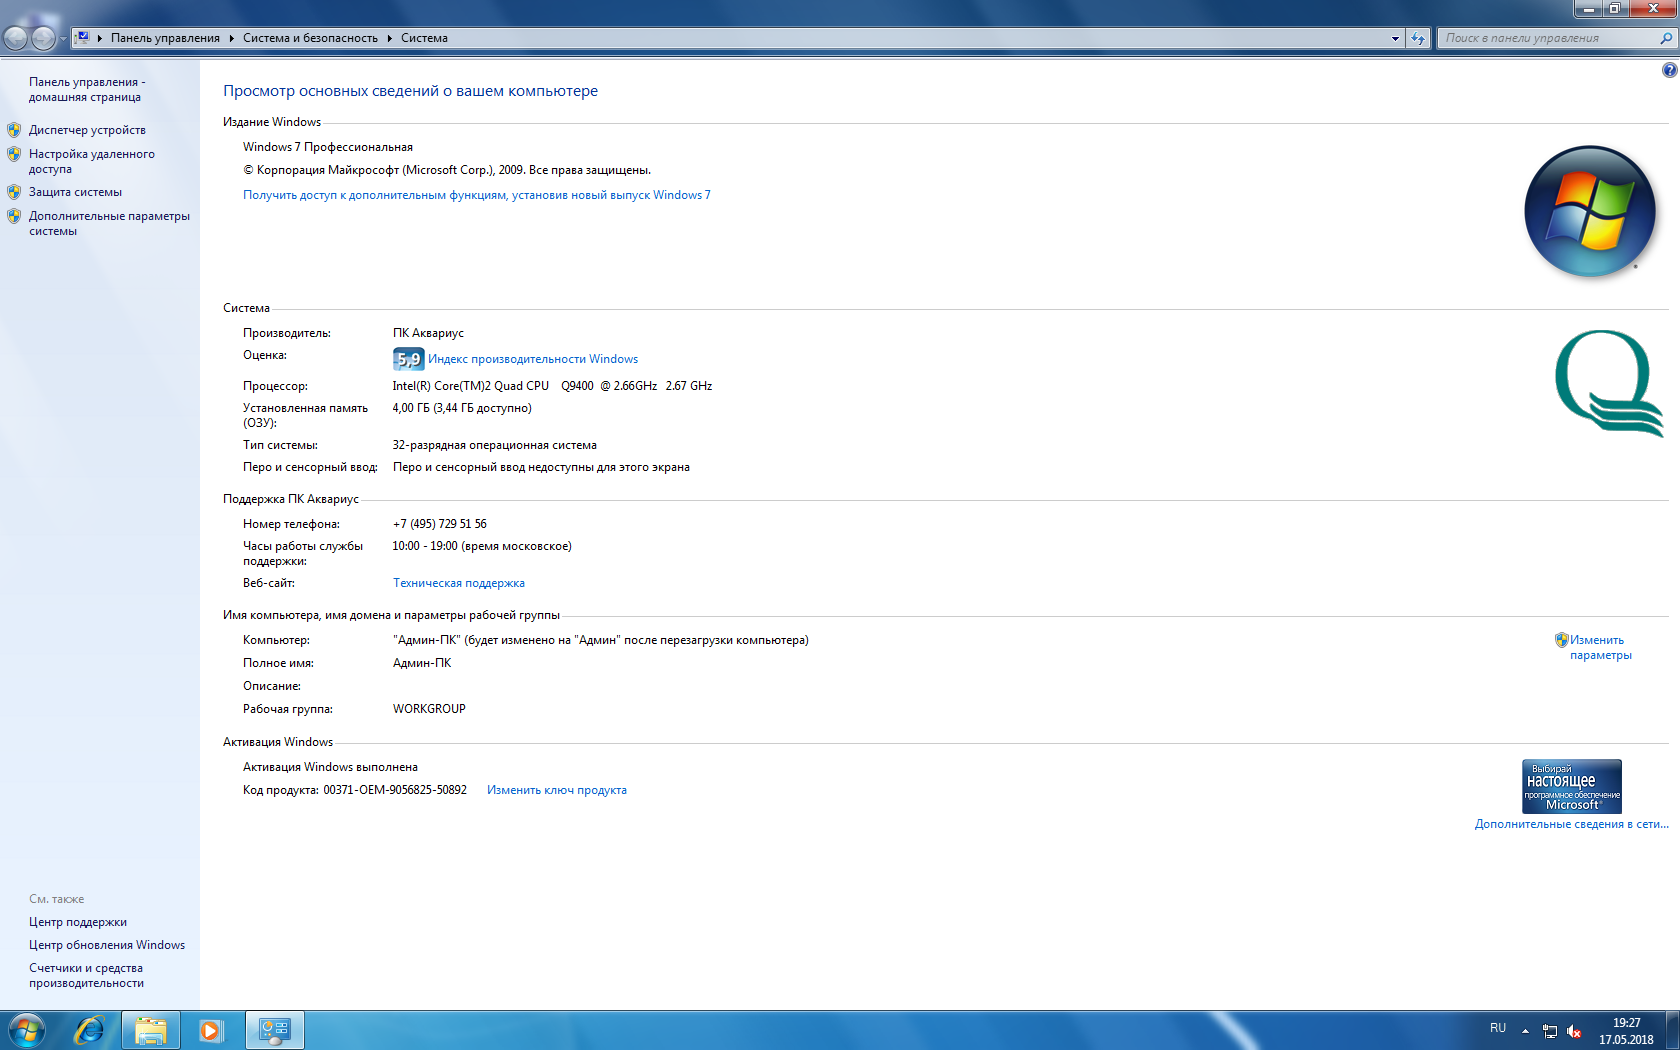Open 'Счетчики и средства производительности' link
The image size is (1680, 1050).
coord(86,975)
